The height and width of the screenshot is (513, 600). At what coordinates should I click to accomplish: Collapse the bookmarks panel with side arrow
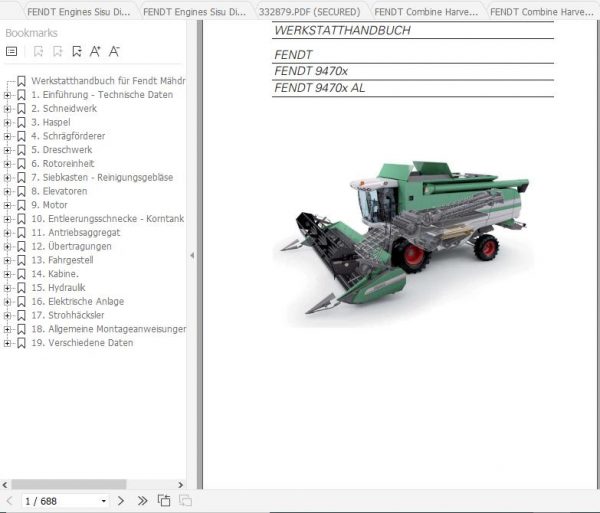(192, 255)
